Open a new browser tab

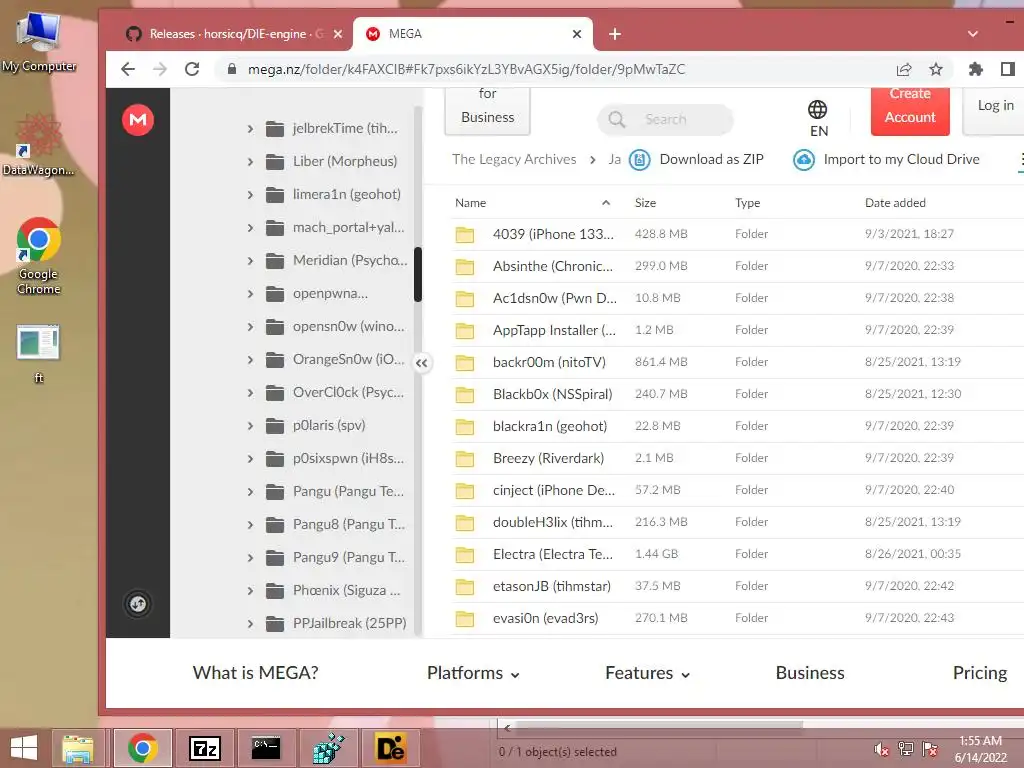(x=615, y=34)
